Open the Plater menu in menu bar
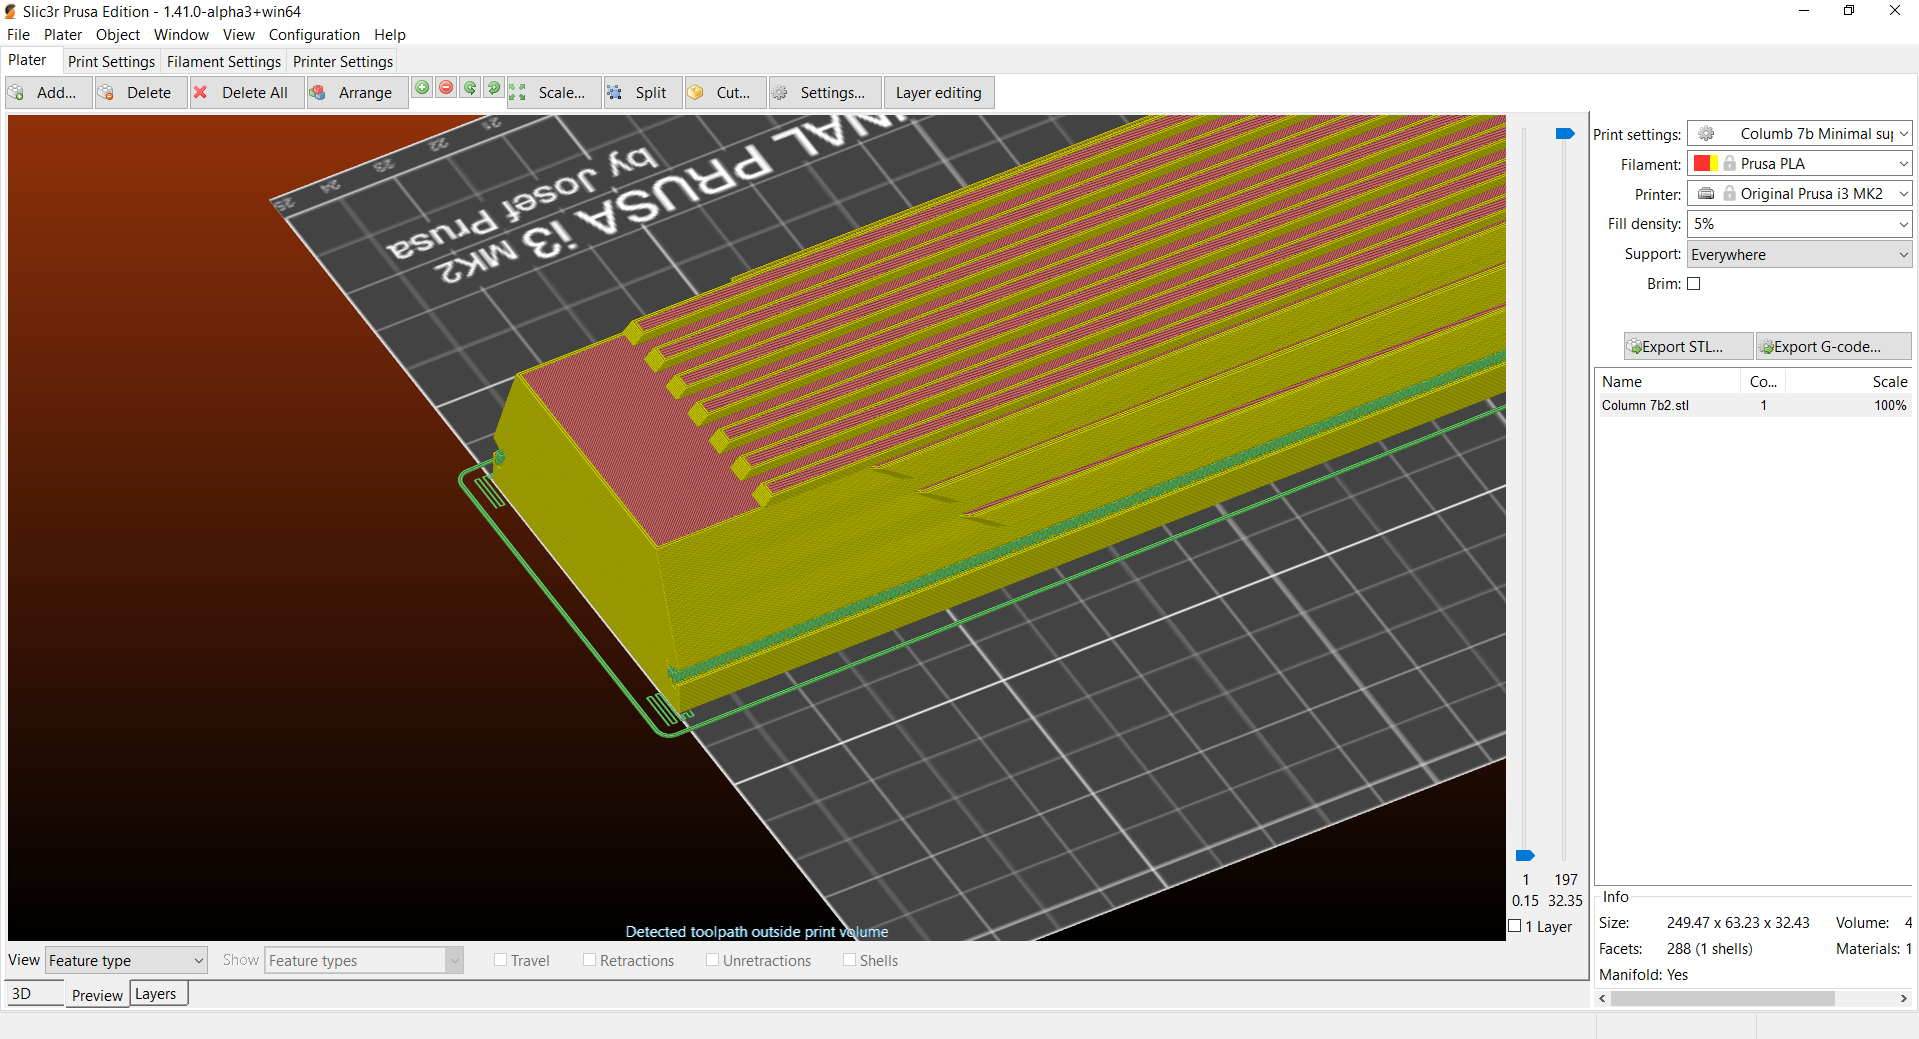Image resolution: width=1919 pixels, height=1039 pixels. (63, 35)
